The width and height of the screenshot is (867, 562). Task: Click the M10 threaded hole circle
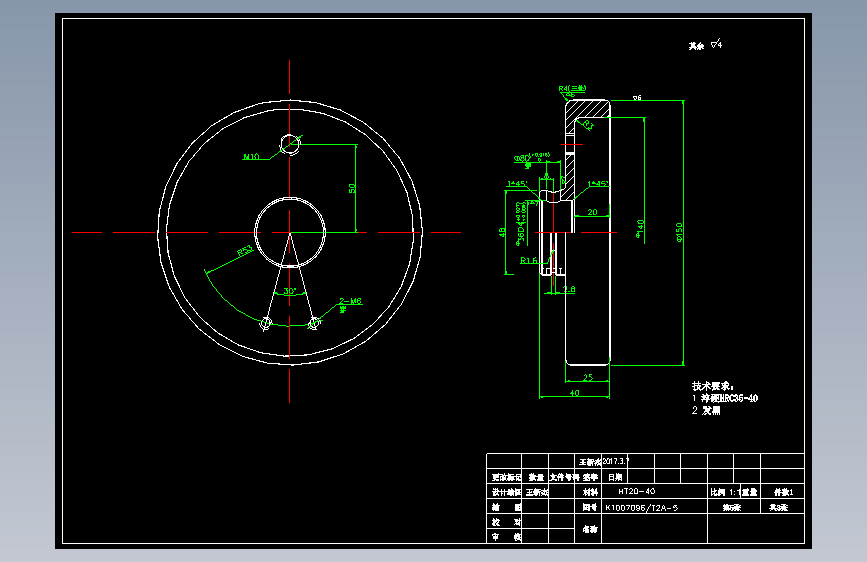[x=290, y=145]
